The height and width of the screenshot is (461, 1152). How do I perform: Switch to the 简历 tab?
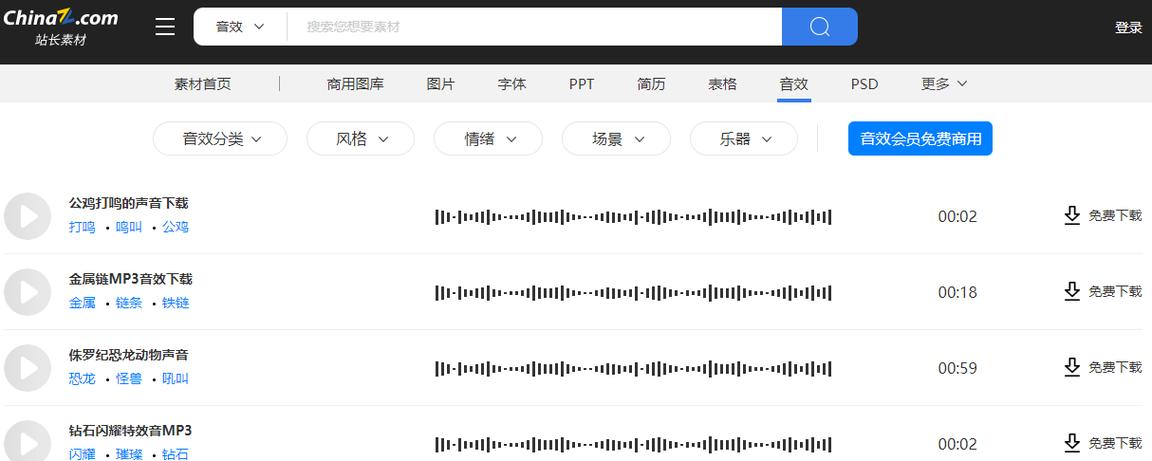pos(651,84)
